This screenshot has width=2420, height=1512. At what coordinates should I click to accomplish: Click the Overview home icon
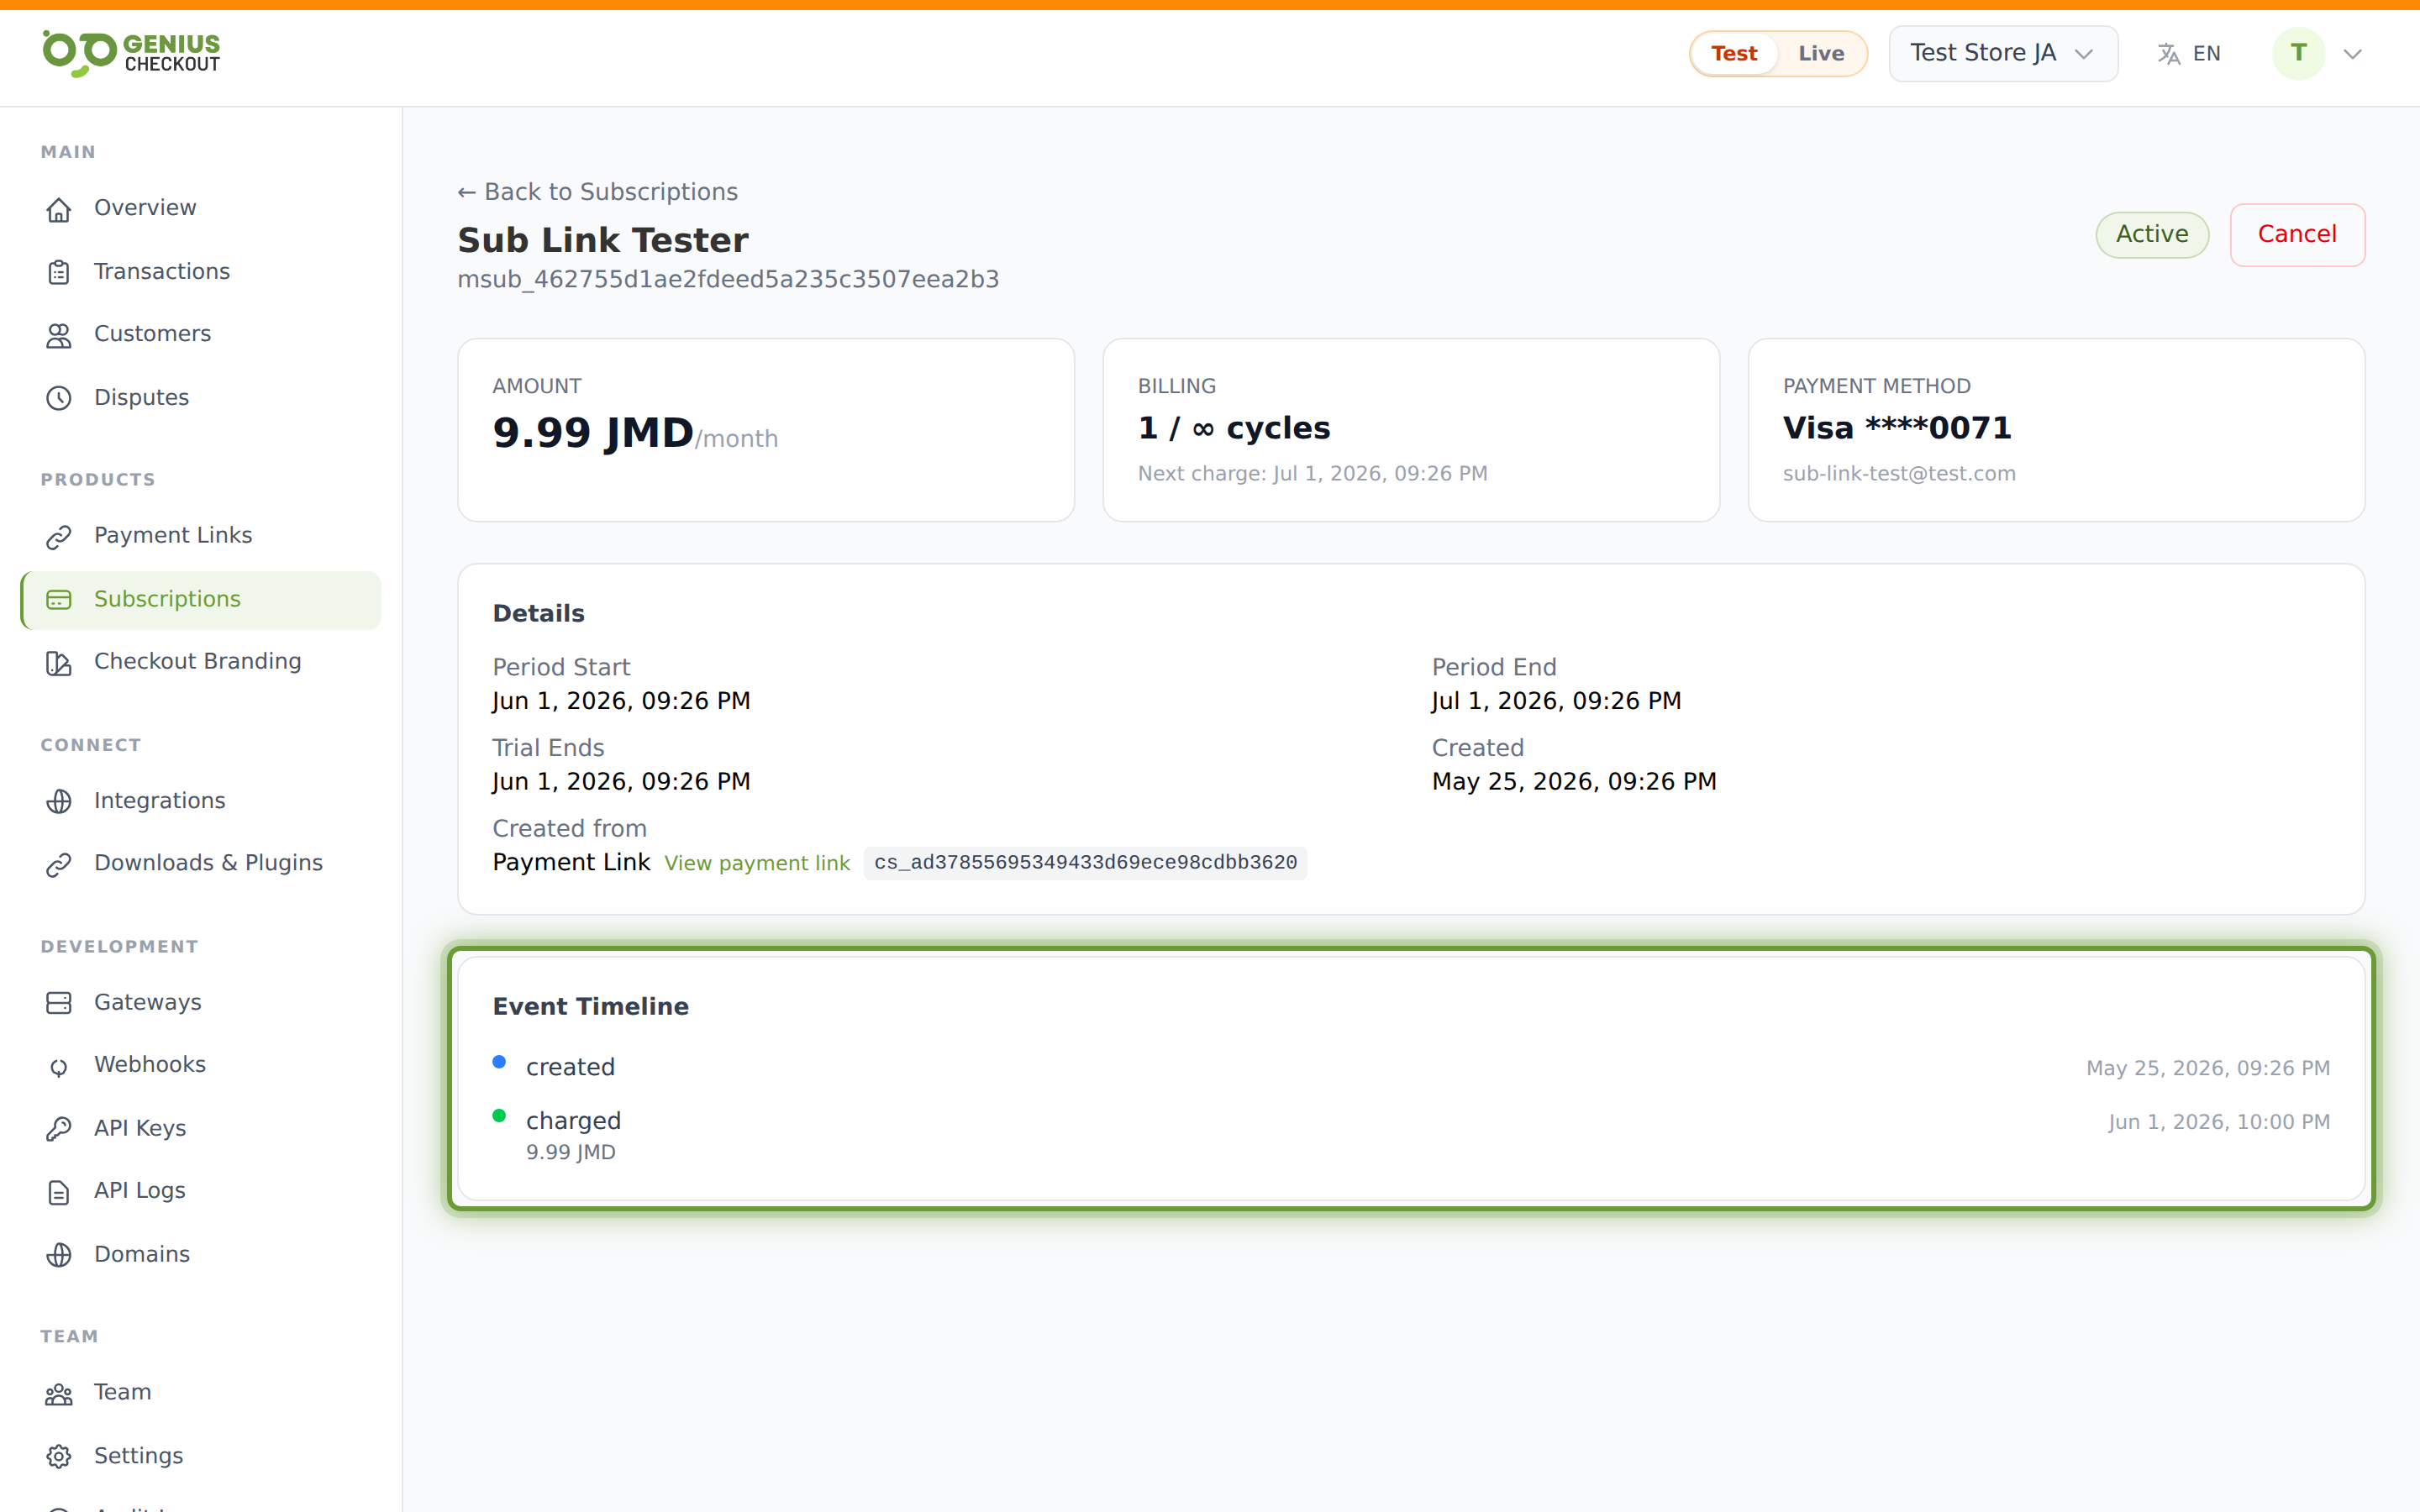(59, 209)
